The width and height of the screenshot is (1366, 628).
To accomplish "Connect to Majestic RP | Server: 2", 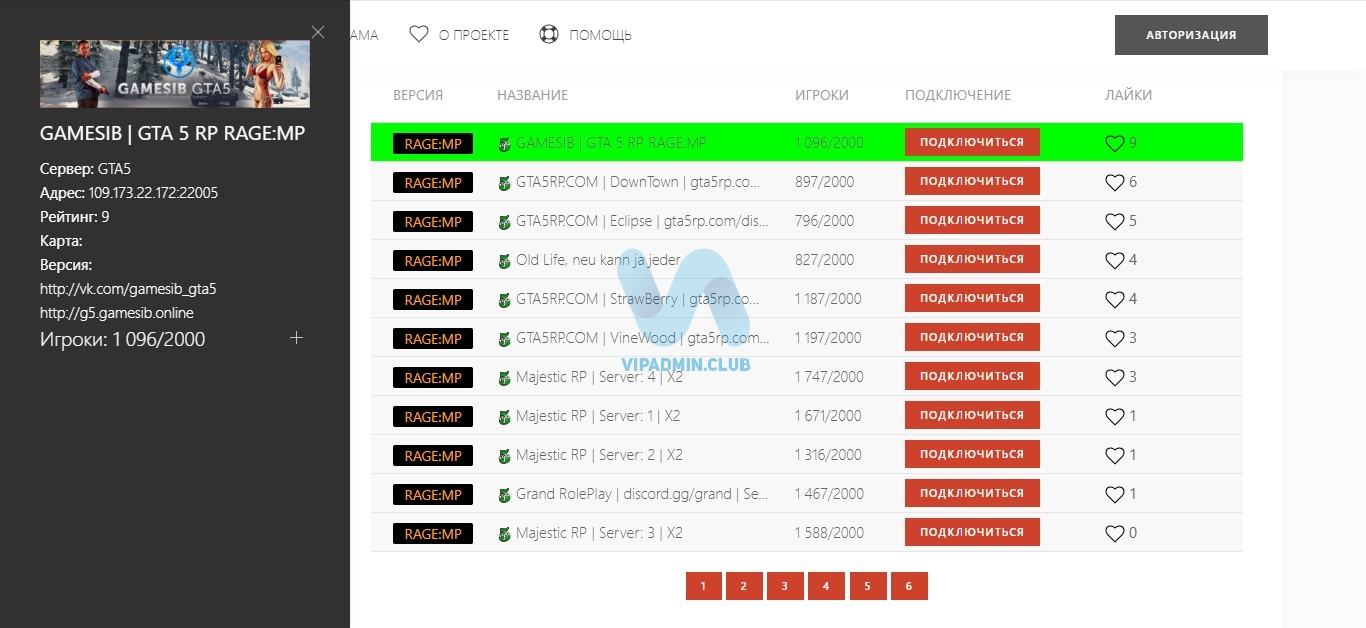I will coord(972,454).
